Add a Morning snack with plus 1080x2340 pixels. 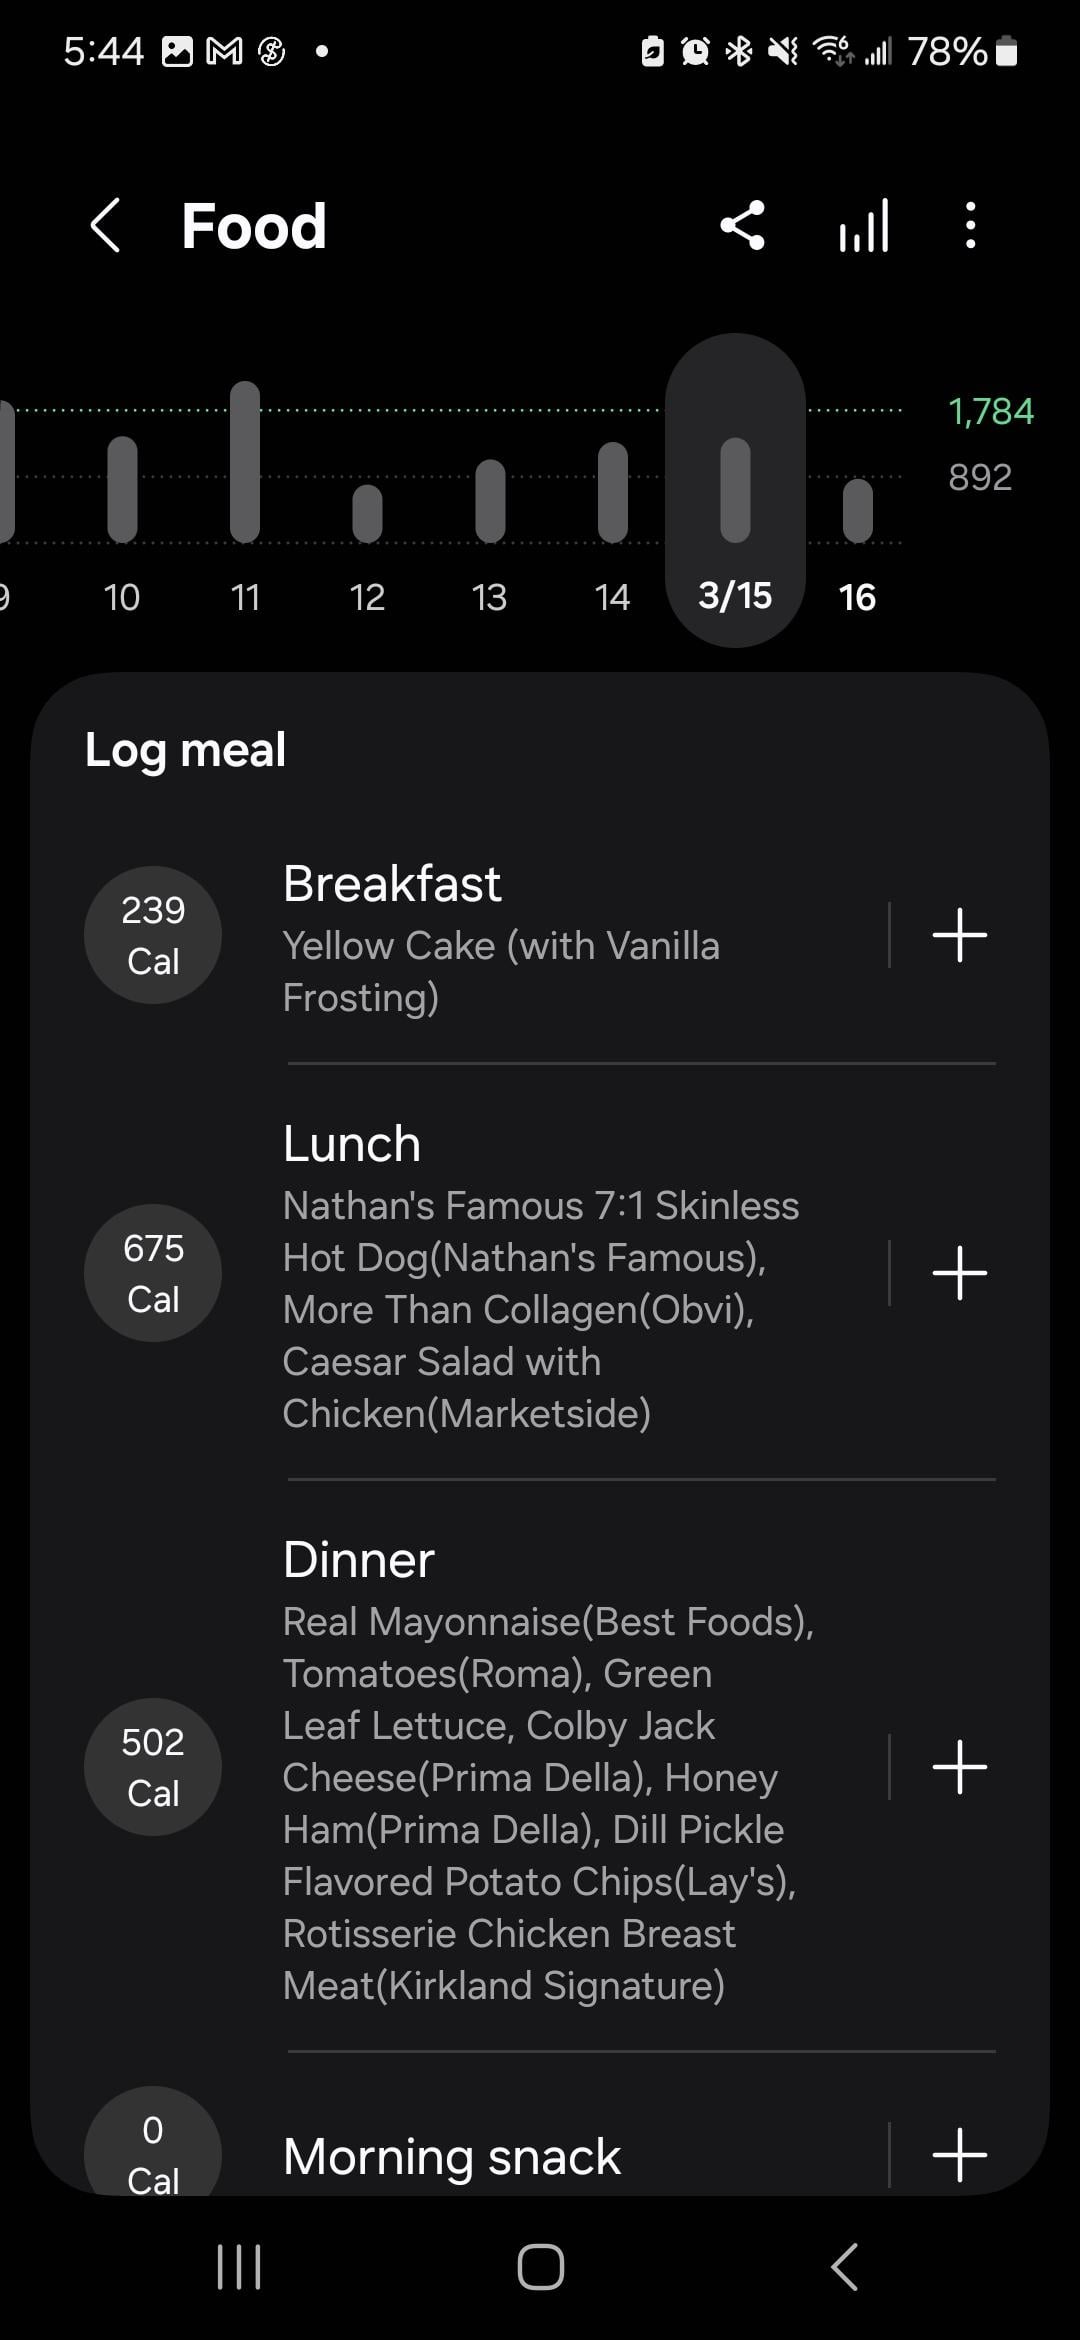point(959,2153)
